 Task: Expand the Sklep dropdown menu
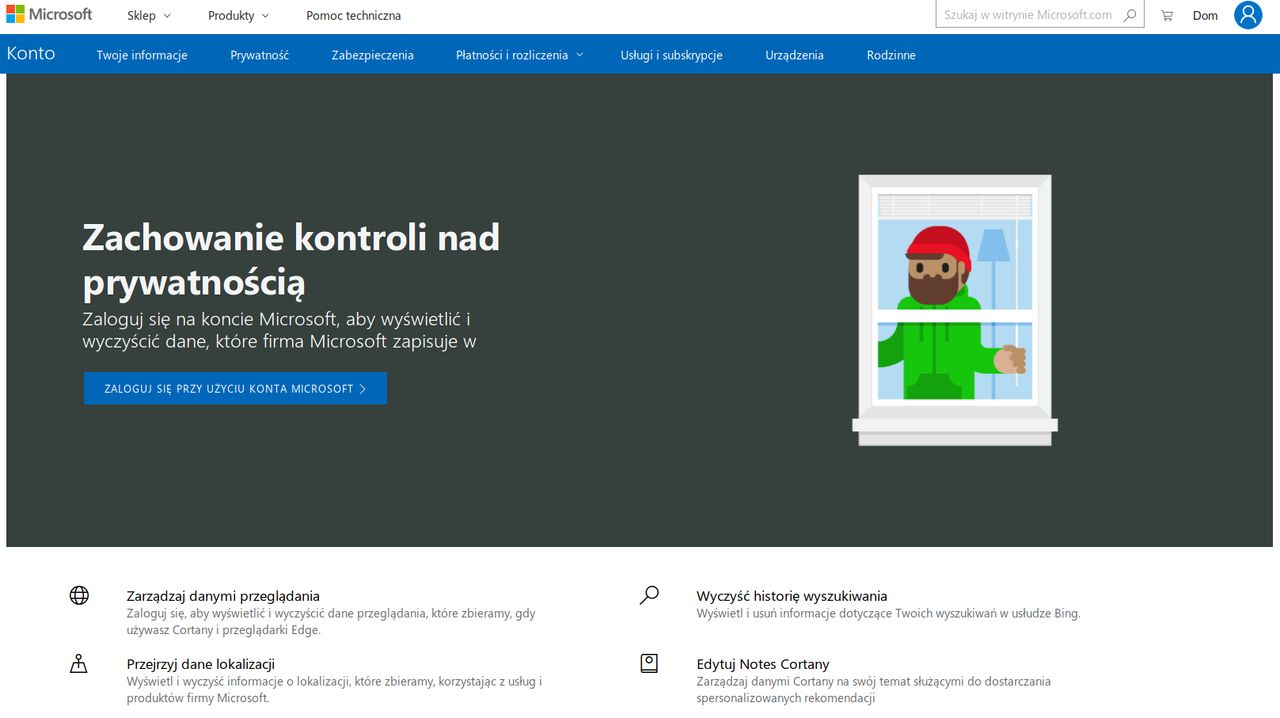(x=149, y=16)
